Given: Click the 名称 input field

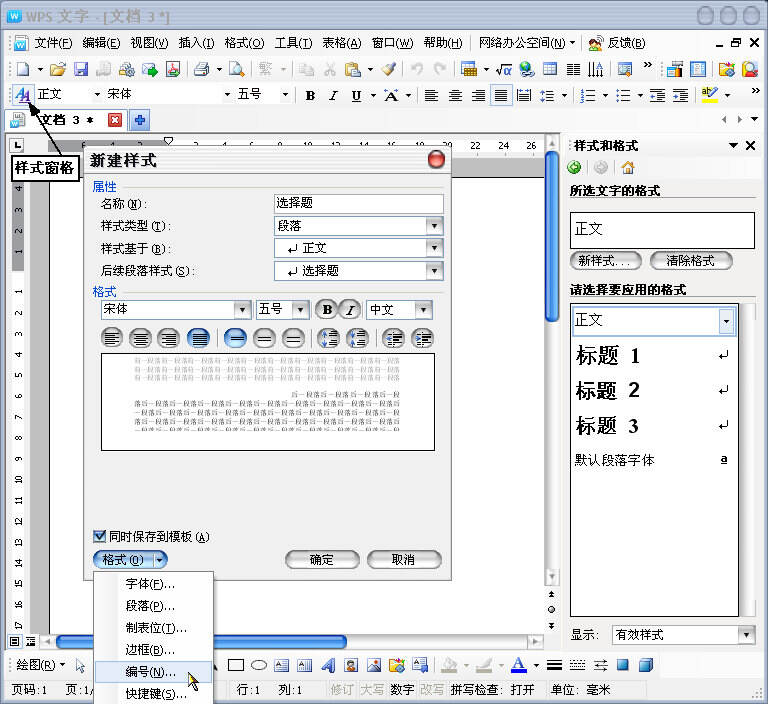Looking at the screenshot, I should [x=359, y=203].
